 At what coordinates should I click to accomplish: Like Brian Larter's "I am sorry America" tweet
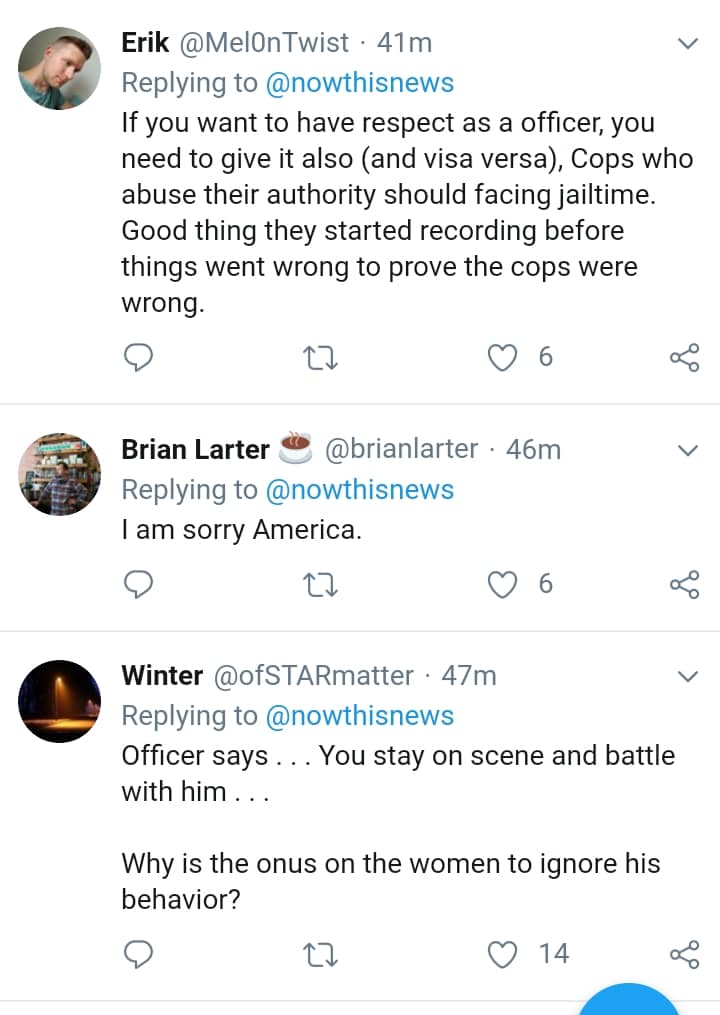[x=503, y=583]
